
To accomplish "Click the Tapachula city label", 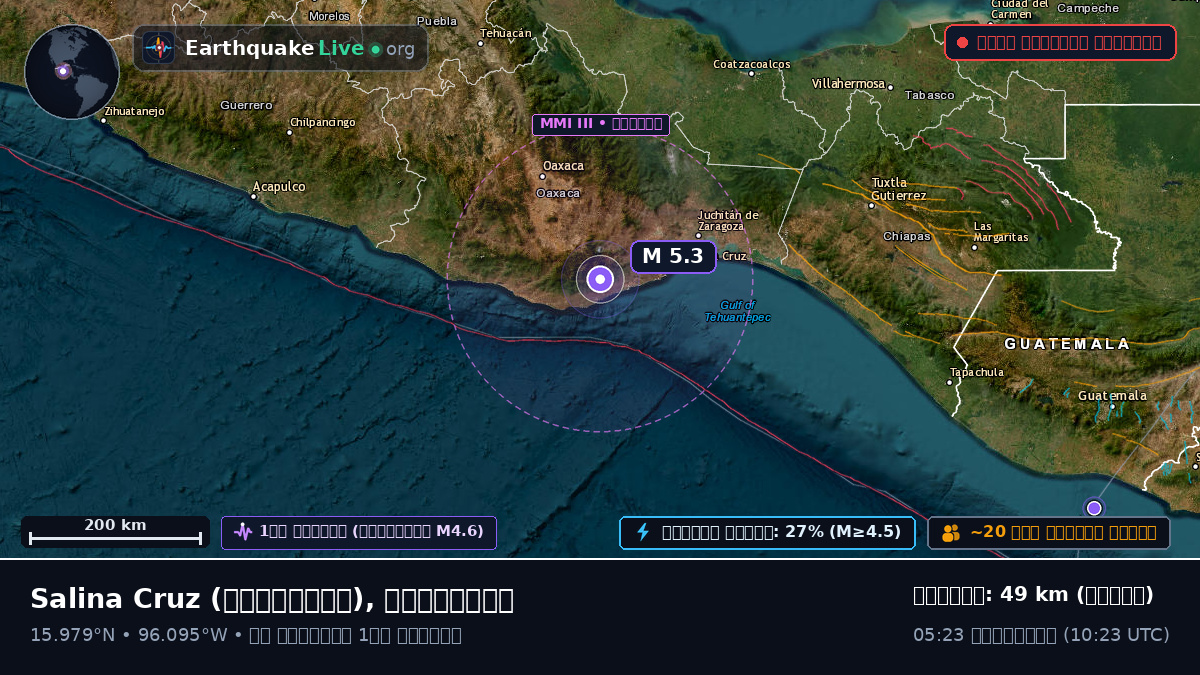I will coord(977,372).
